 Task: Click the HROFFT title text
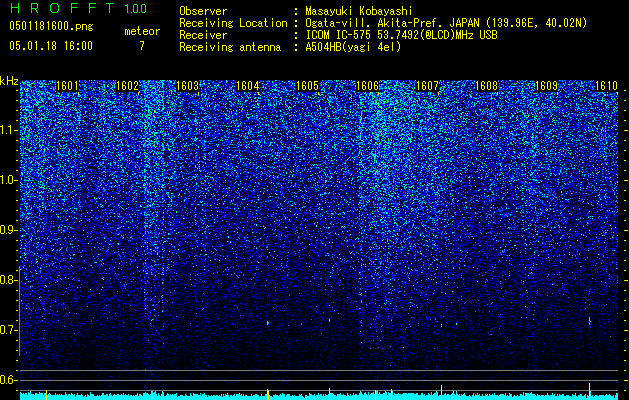[62, 8]
